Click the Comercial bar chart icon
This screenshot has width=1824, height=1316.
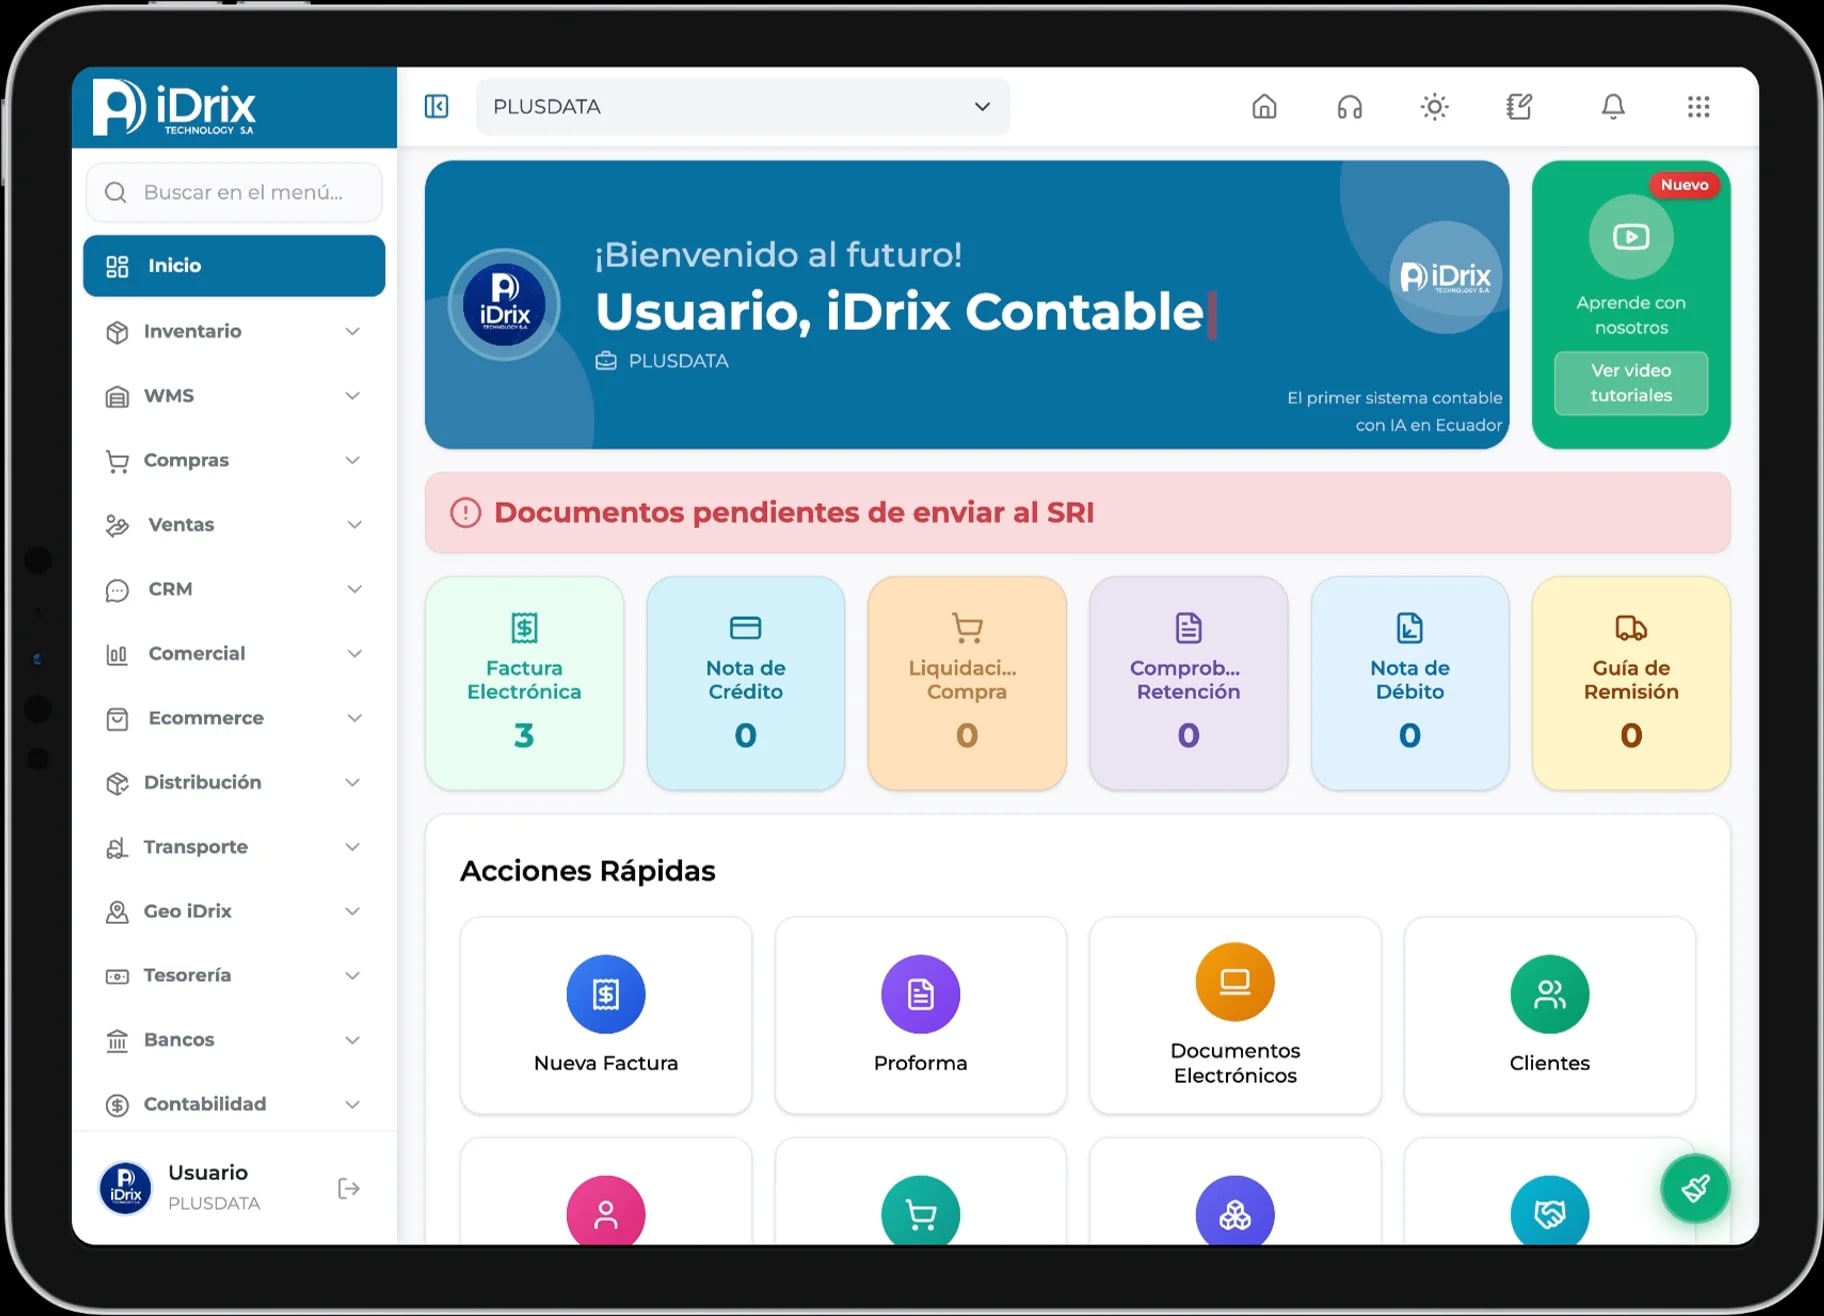click(117, 655)
